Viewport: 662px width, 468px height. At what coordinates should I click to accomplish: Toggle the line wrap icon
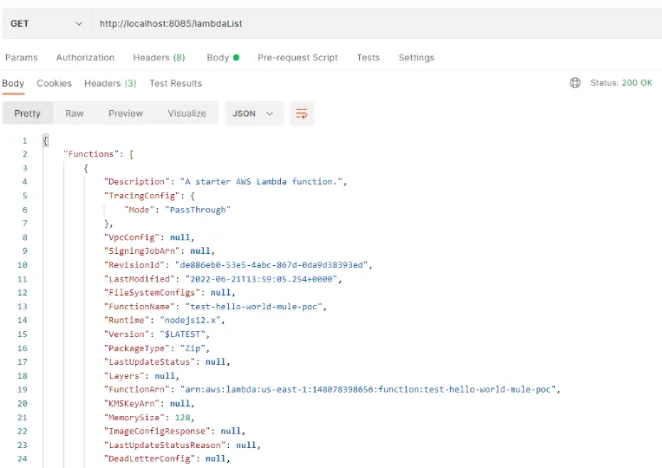[302, 114]
